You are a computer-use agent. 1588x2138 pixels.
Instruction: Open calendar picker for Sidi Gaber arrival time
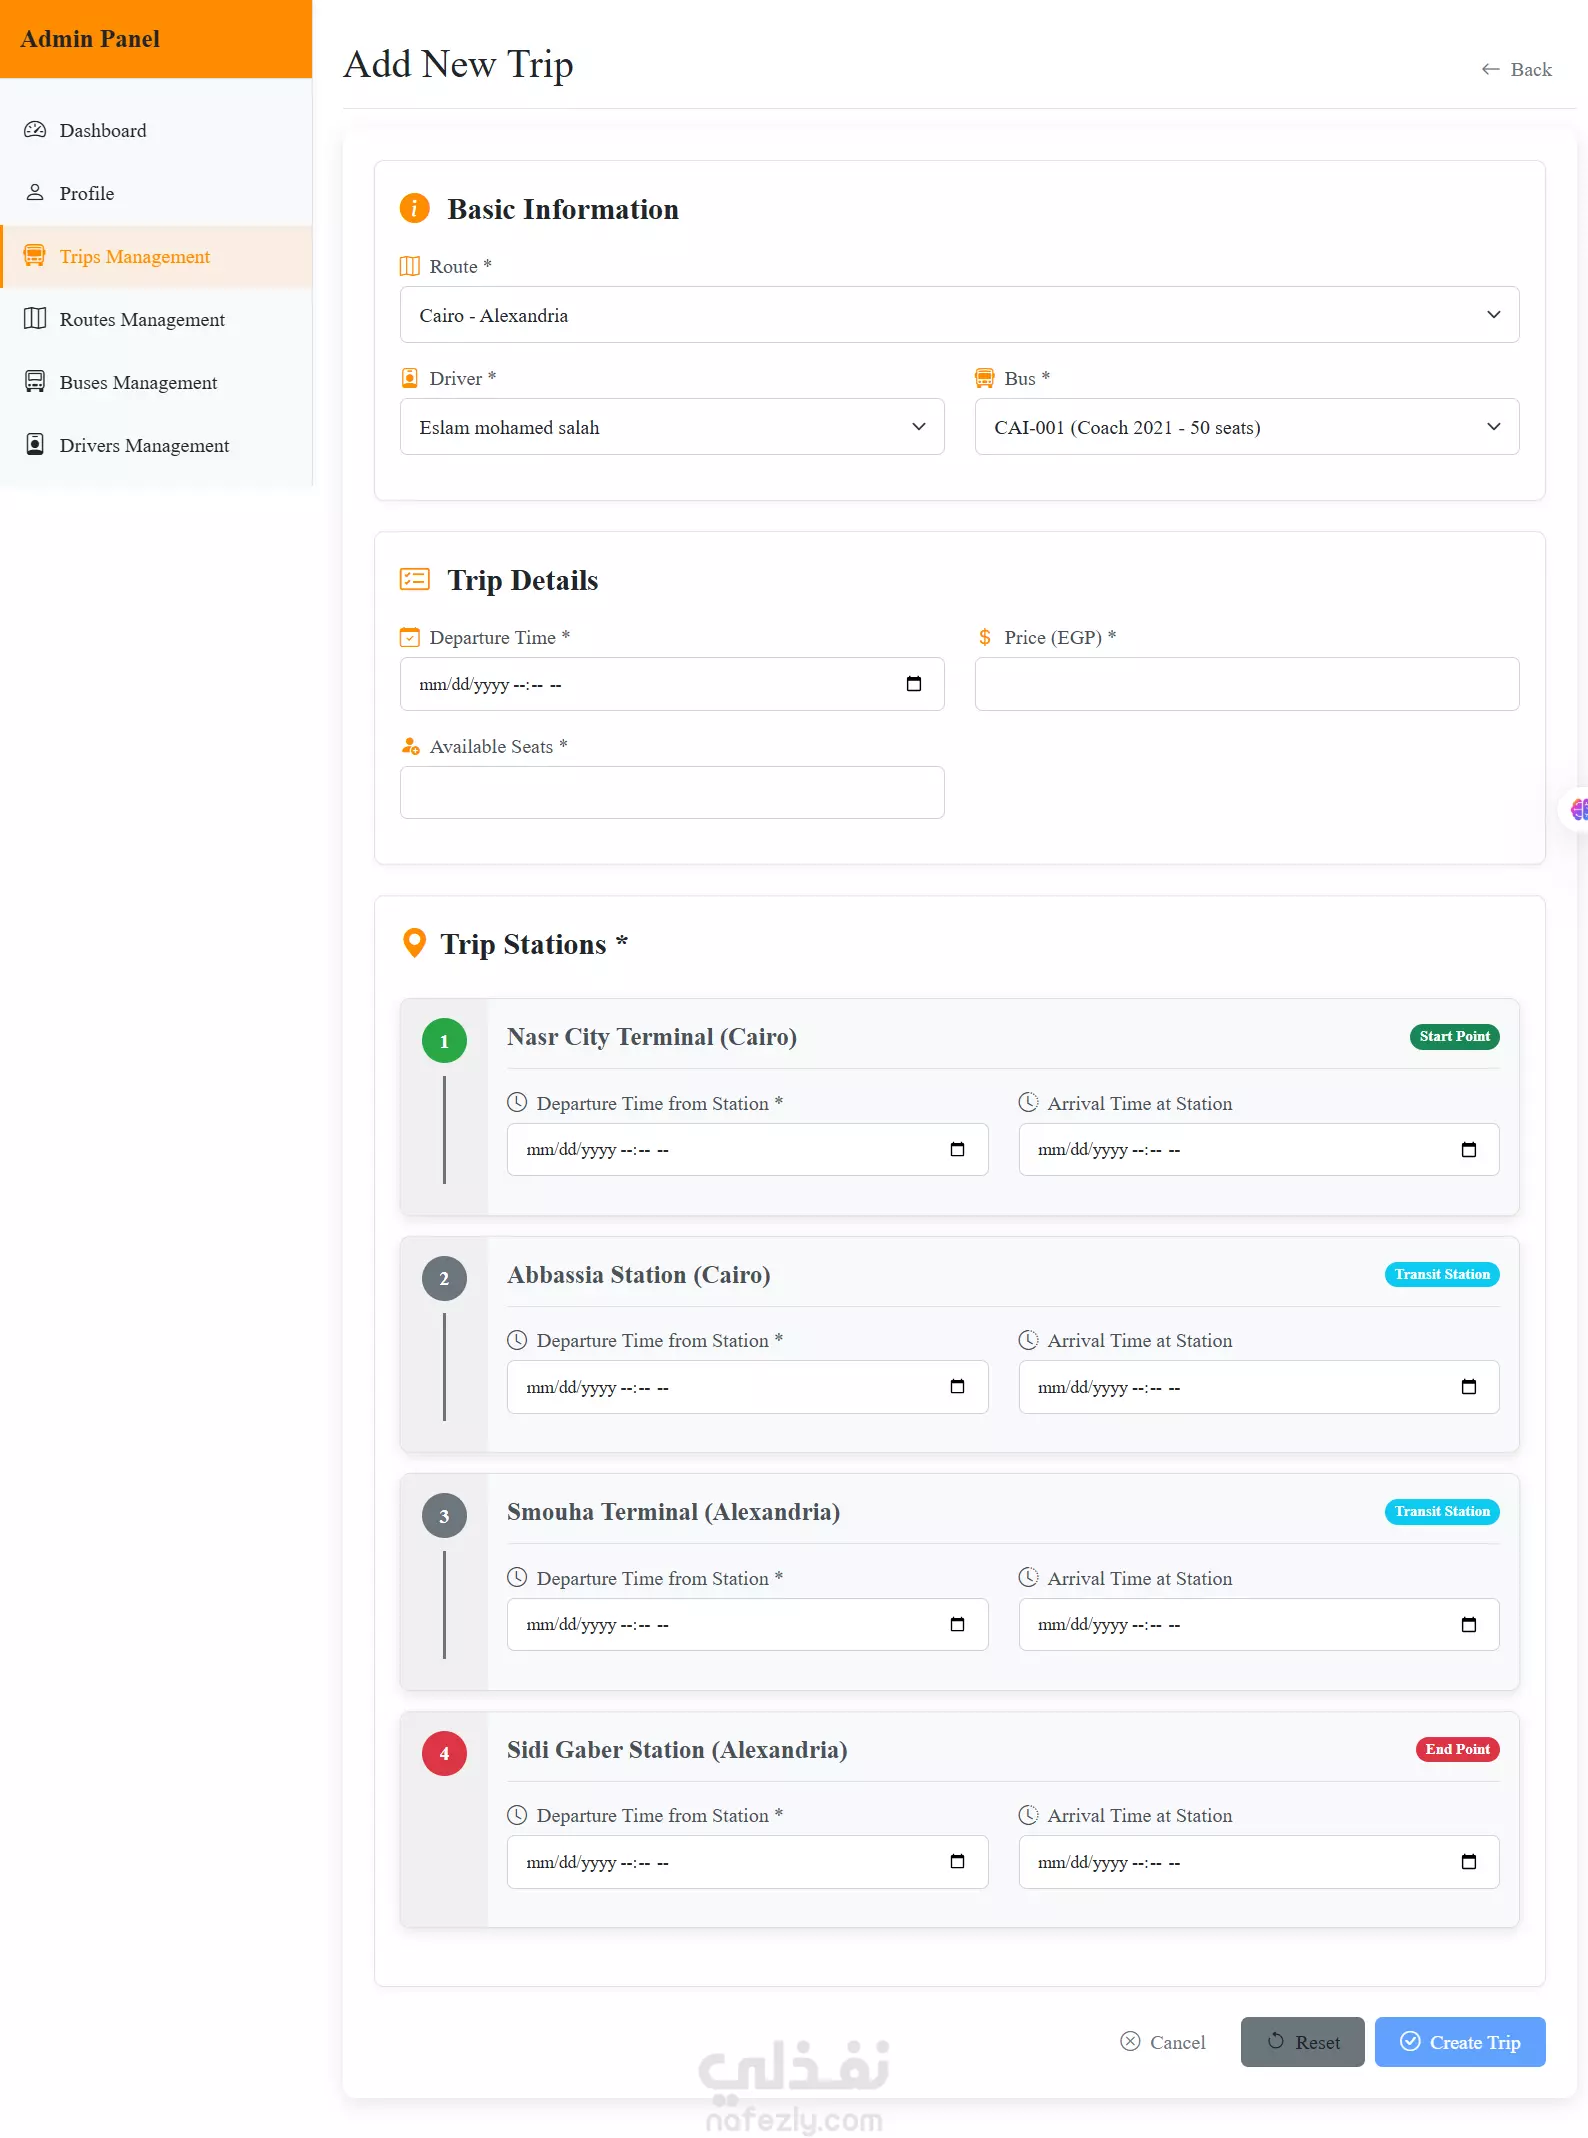pos(1468,1862)
